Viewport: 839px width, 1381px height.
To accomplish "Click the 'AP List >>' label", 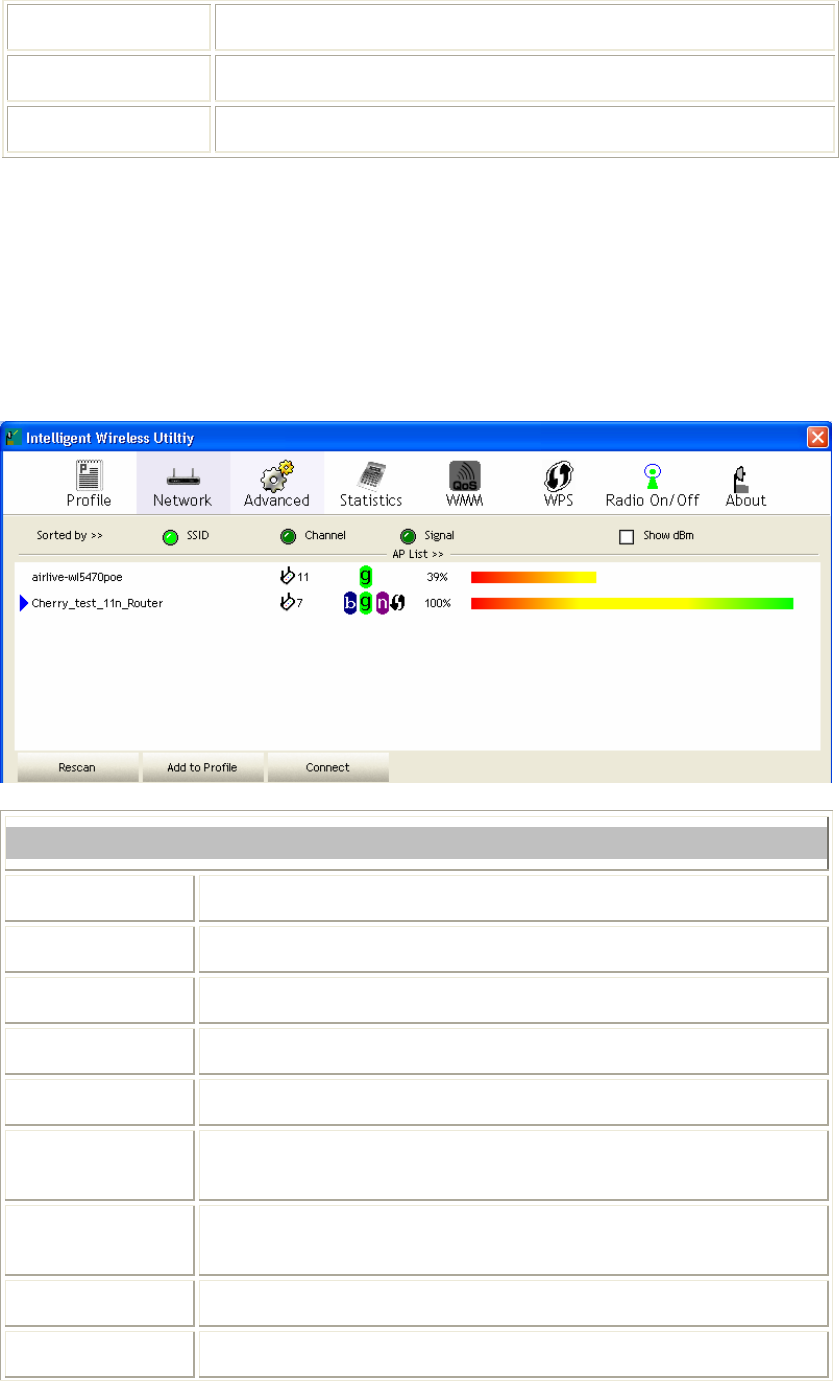I will [x=417, y=553].
